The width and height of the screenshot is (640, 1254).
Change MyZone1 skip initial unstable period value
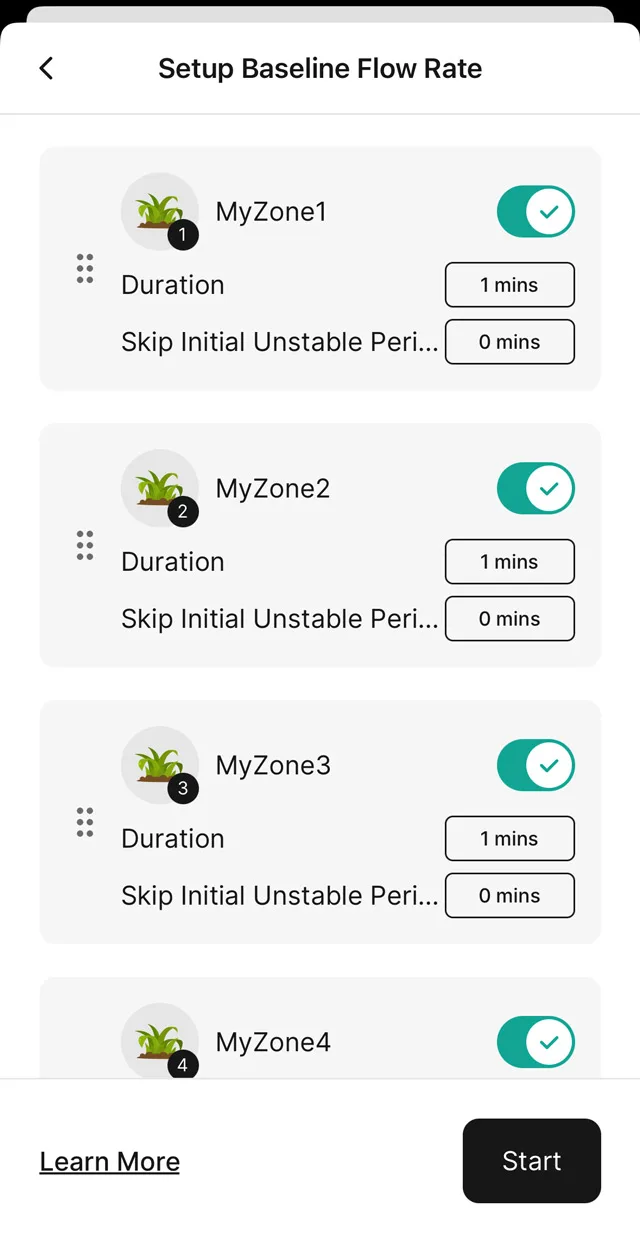tap(509, 342)
